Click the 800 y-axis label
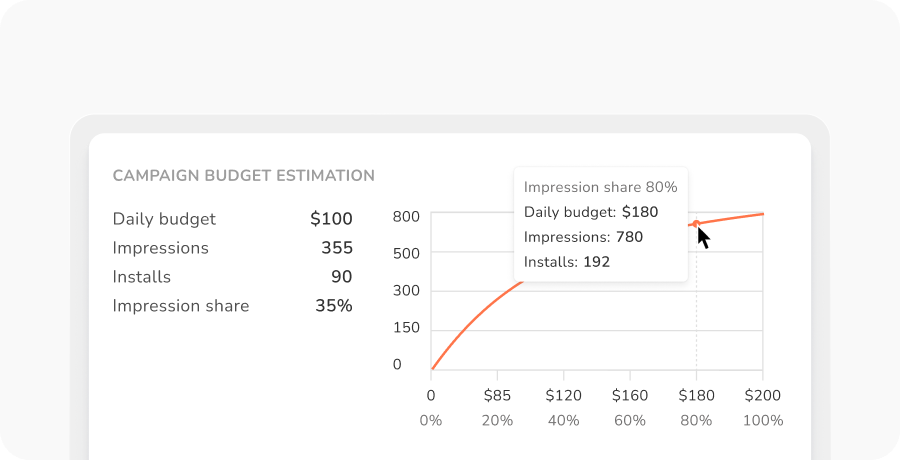 pos(405,217)
